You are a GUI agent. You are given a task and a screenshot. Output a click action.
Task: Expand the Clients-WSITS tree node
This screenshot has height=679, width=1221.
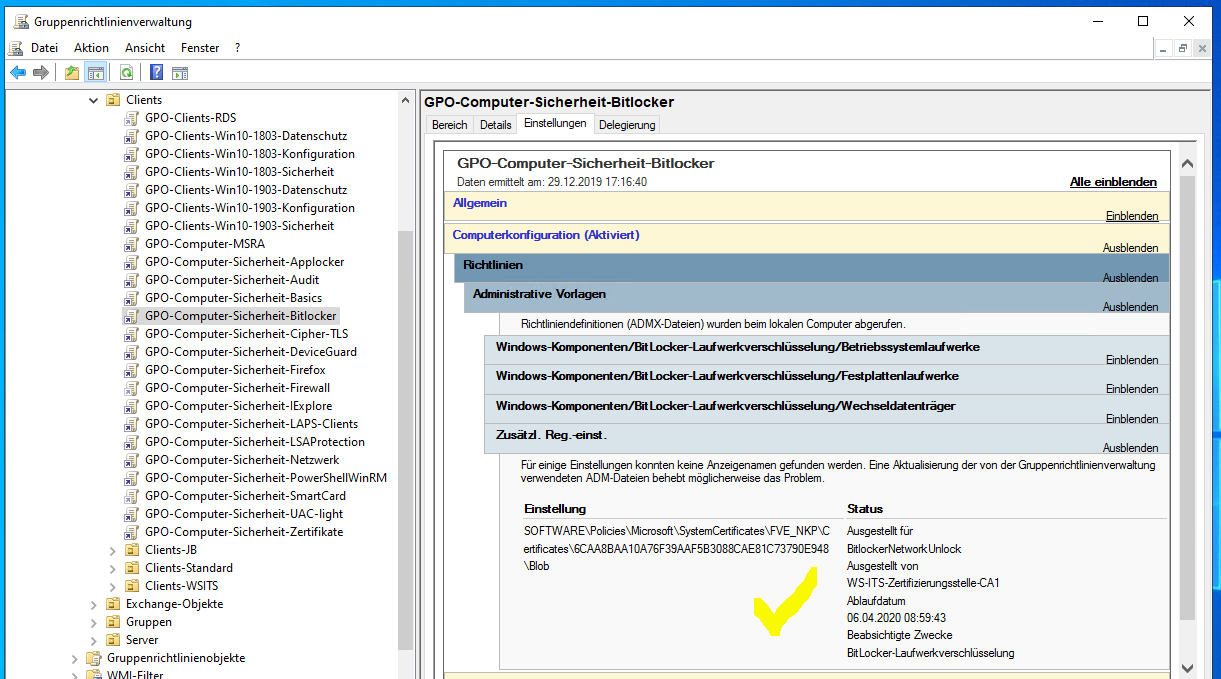click(x=112, y=586)
